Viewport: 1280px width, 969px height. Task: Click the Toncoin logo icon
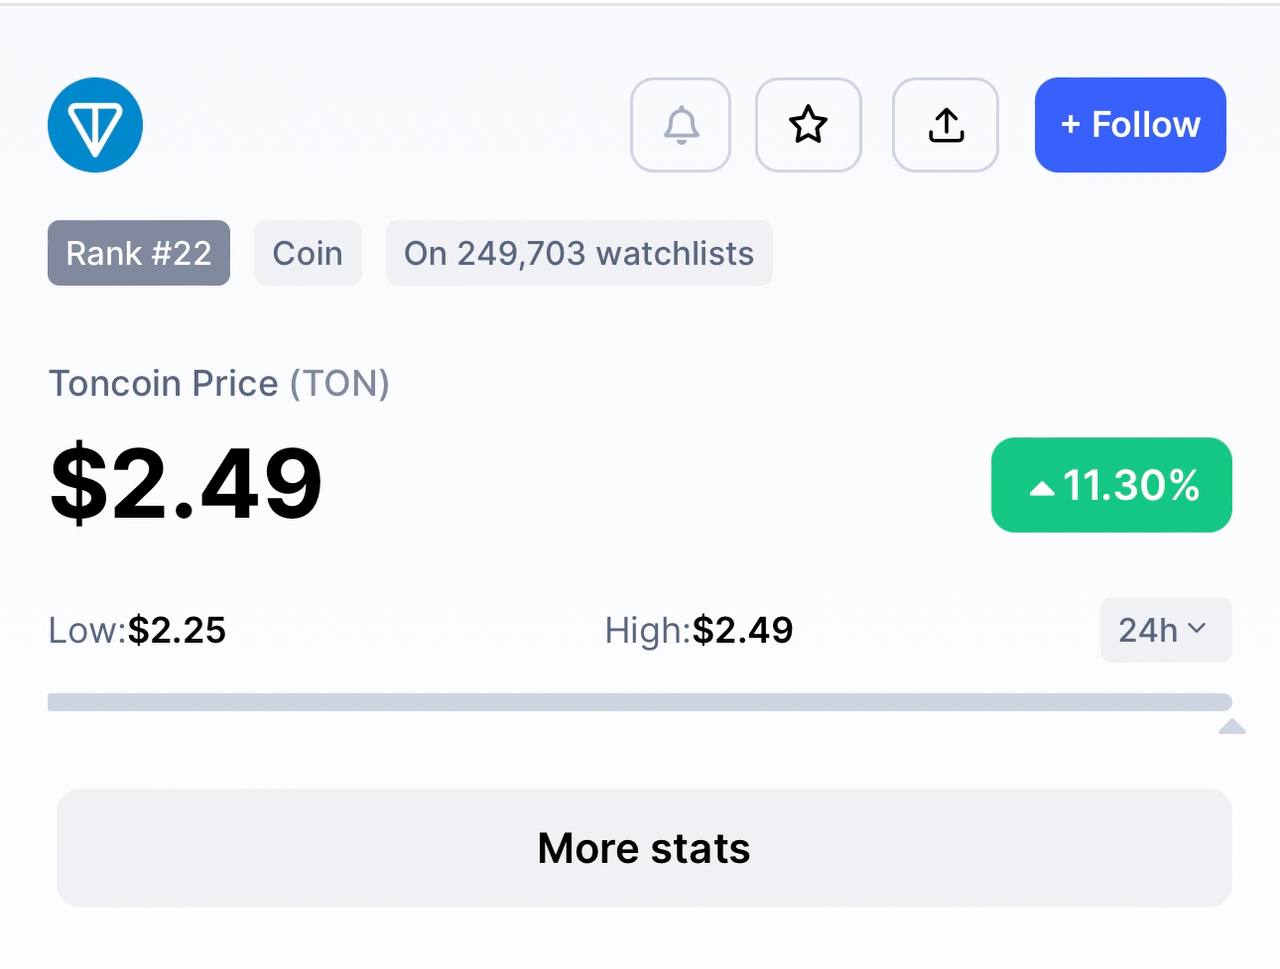point(95,125)
